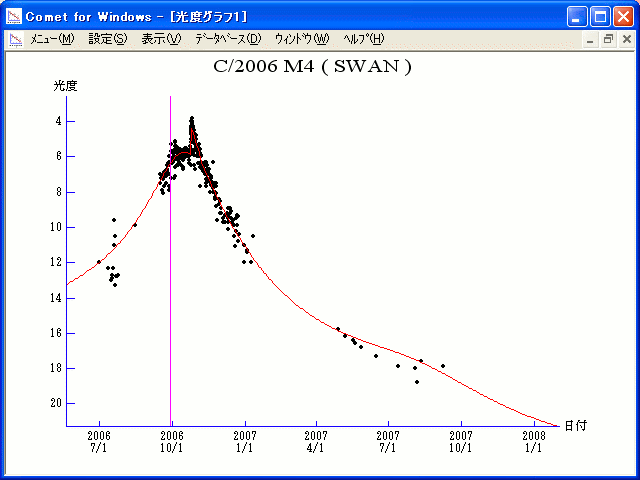Close the inner 光度グラフ1 graph document
640x480 pixels.
pyautogui.click(x=625, y=39)
